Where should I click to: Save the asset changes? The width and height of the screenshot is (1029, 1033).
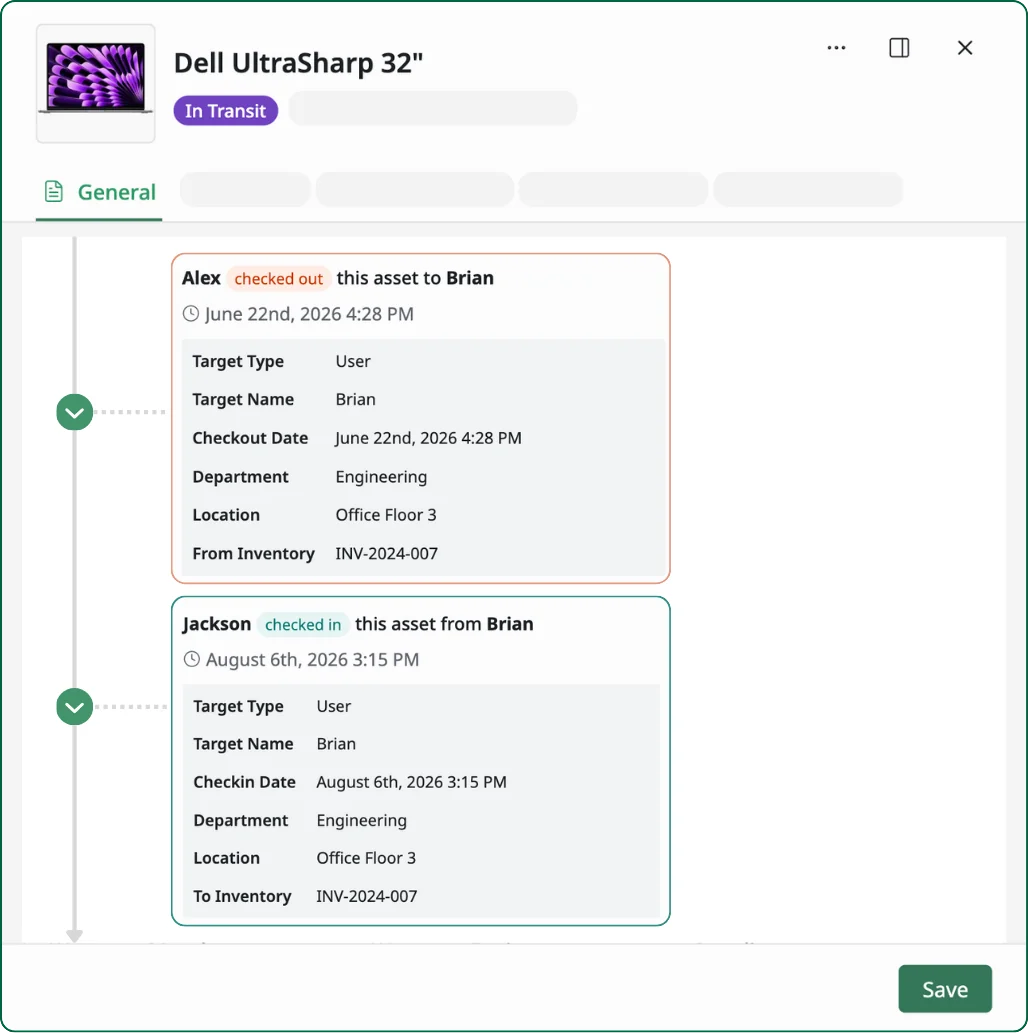point(945,989)
